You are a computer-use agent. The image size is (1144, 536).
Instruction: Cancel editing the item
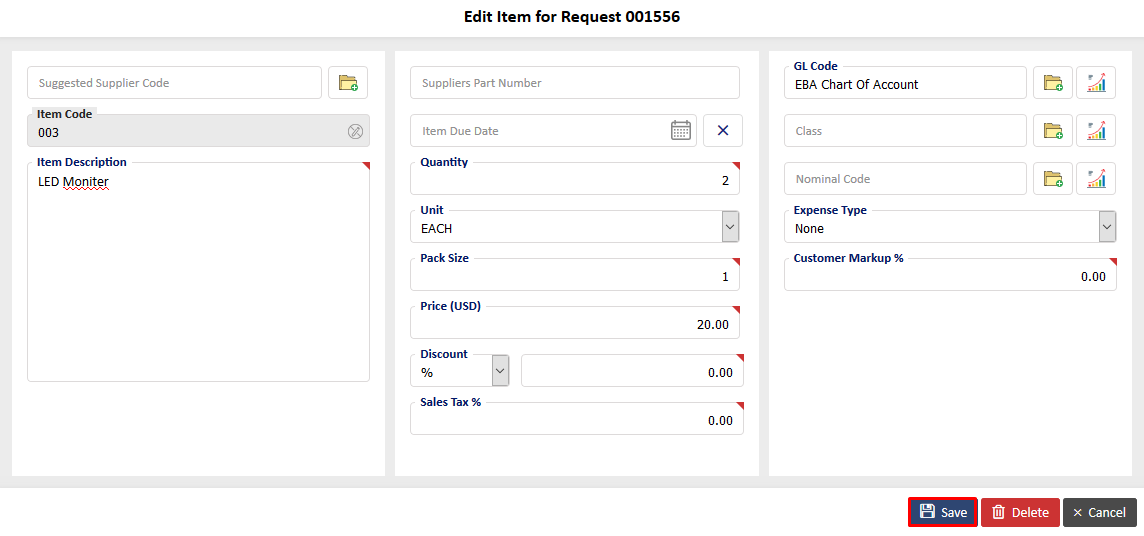click(1099, 513)
